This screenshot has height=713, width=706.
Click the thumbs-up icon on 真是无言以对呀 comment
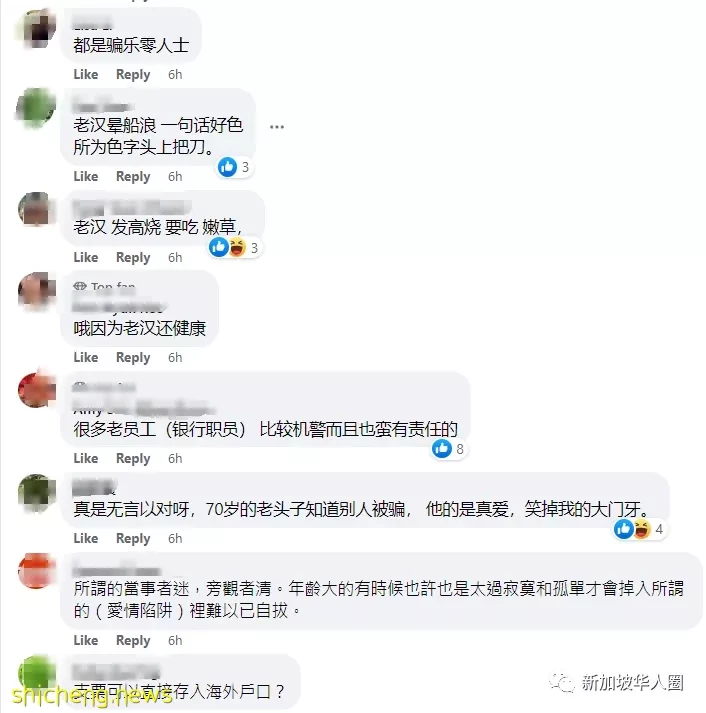[x=623, y=529]
